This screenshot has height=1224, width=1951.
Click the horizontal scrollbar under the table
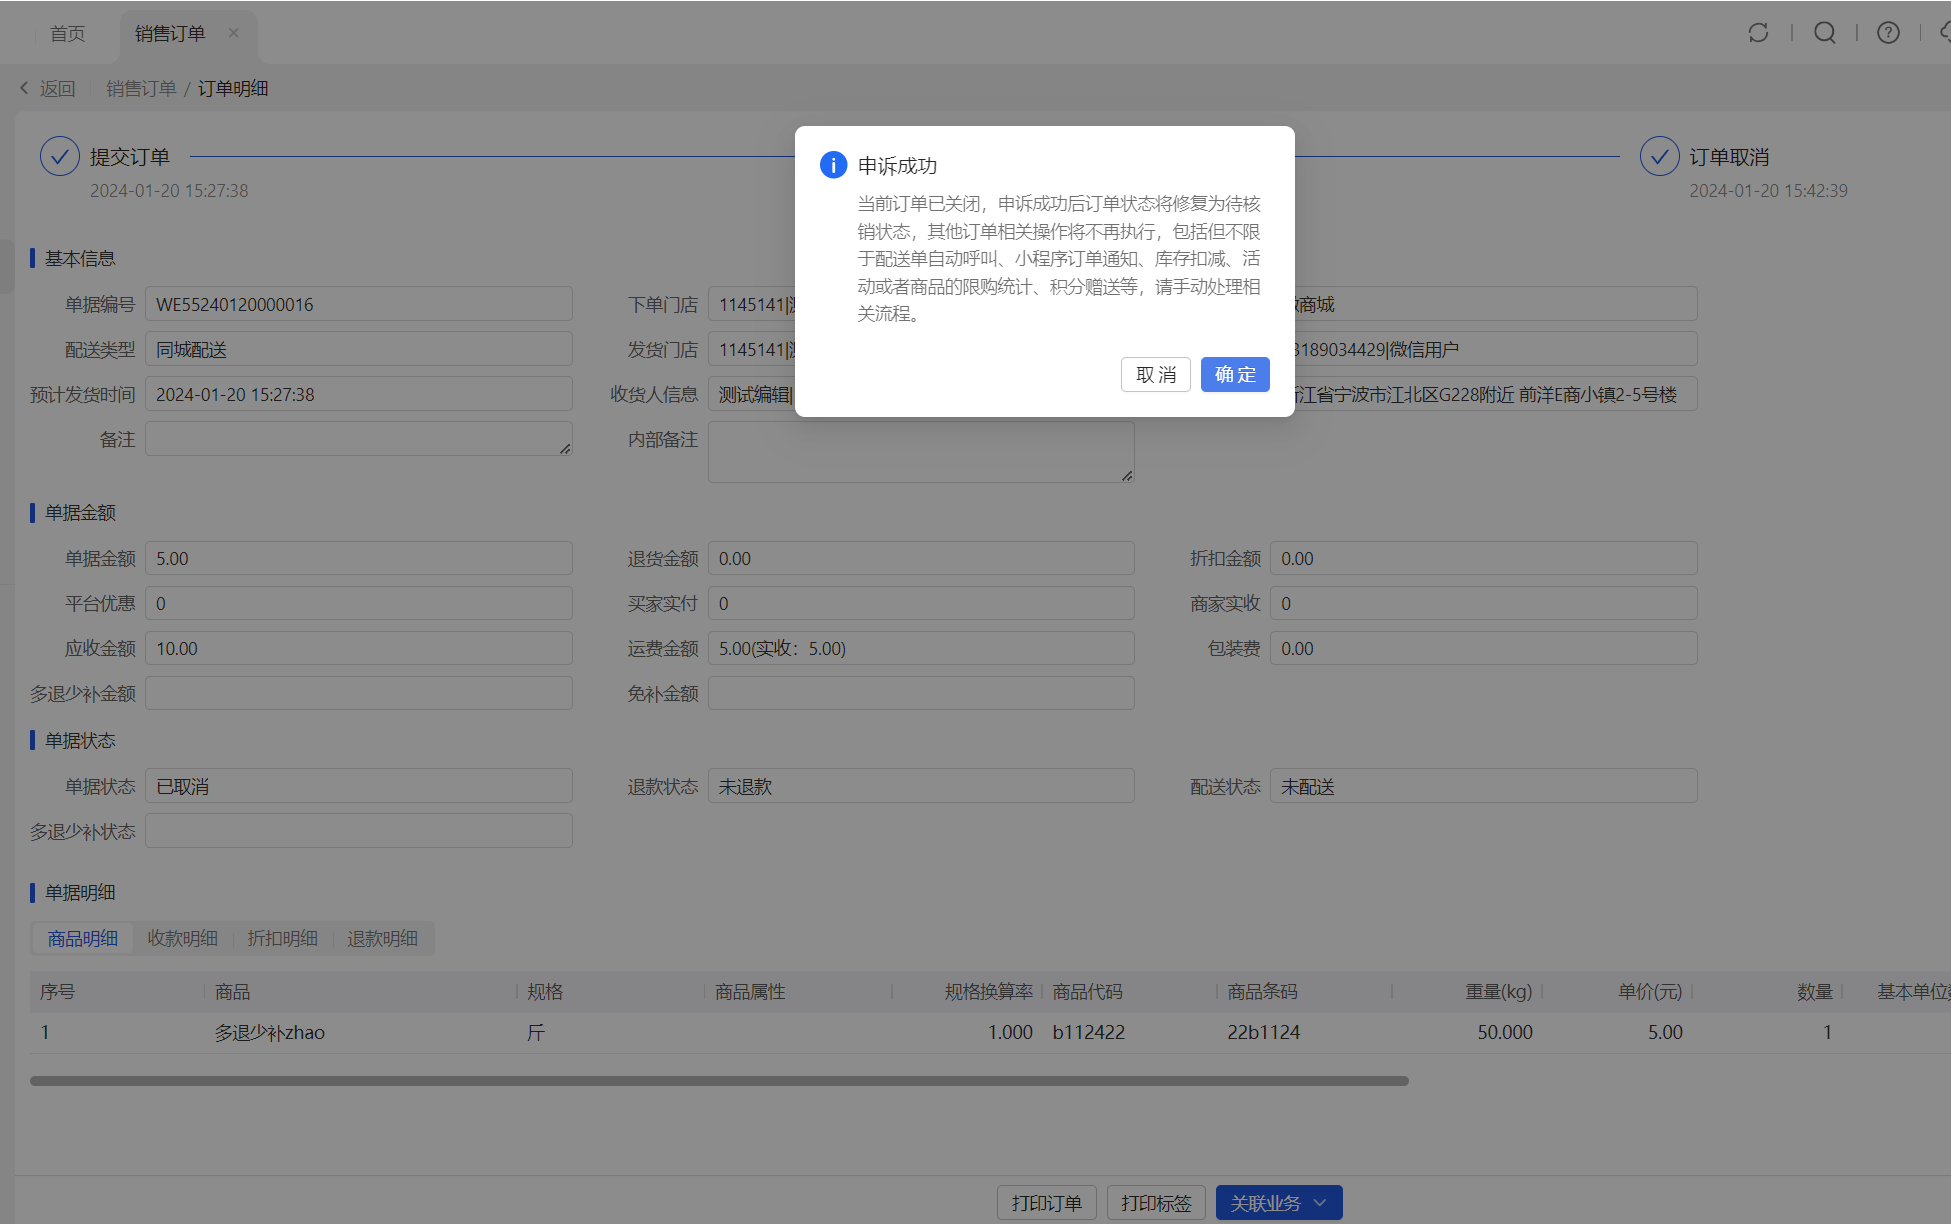tap(719, 1081)
